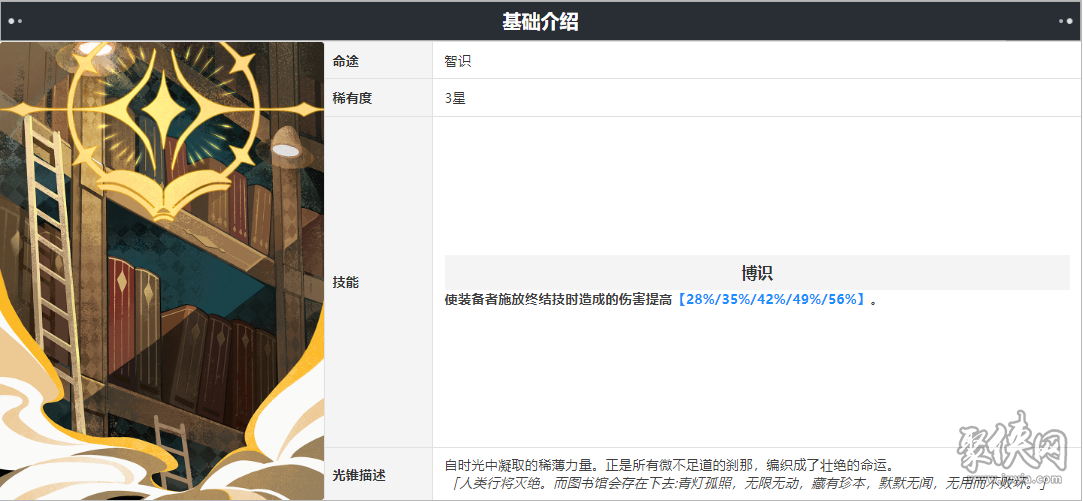Select the 3星 rarity value
The width and height of the screenshot is (1083, 501).
click(455, 98)
